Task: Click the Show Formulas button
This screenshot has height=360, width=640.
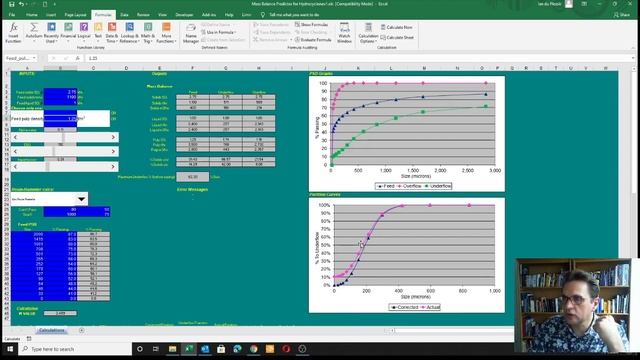Action: coord(311,25)
